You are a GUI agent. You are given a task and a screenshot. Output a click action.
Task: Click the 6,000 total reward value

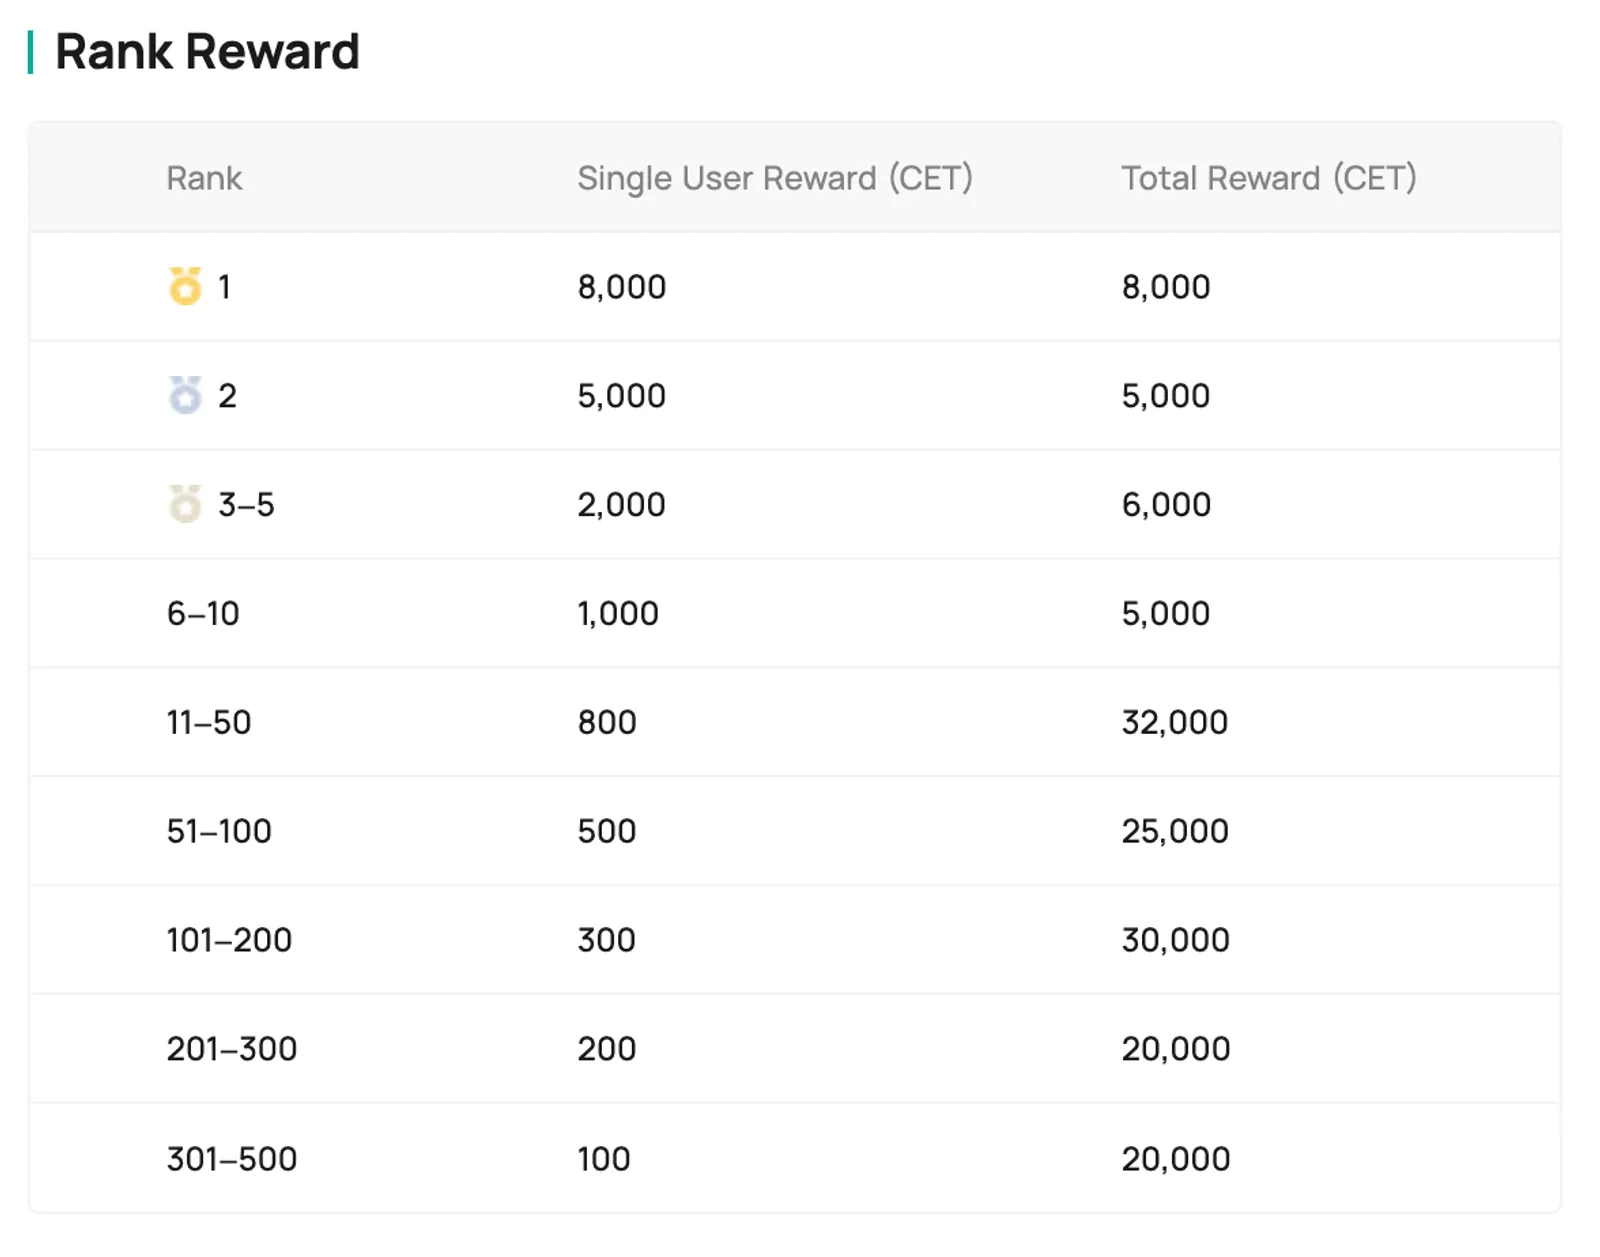pyautogui.click(x=1166, y=504)
